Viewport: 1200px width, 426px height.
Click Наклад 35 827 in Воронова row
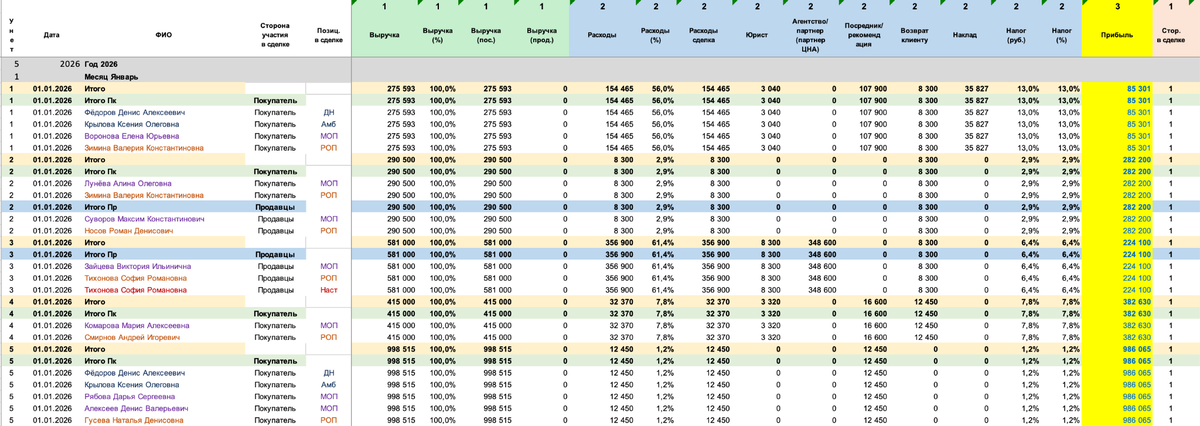(975, 135)
